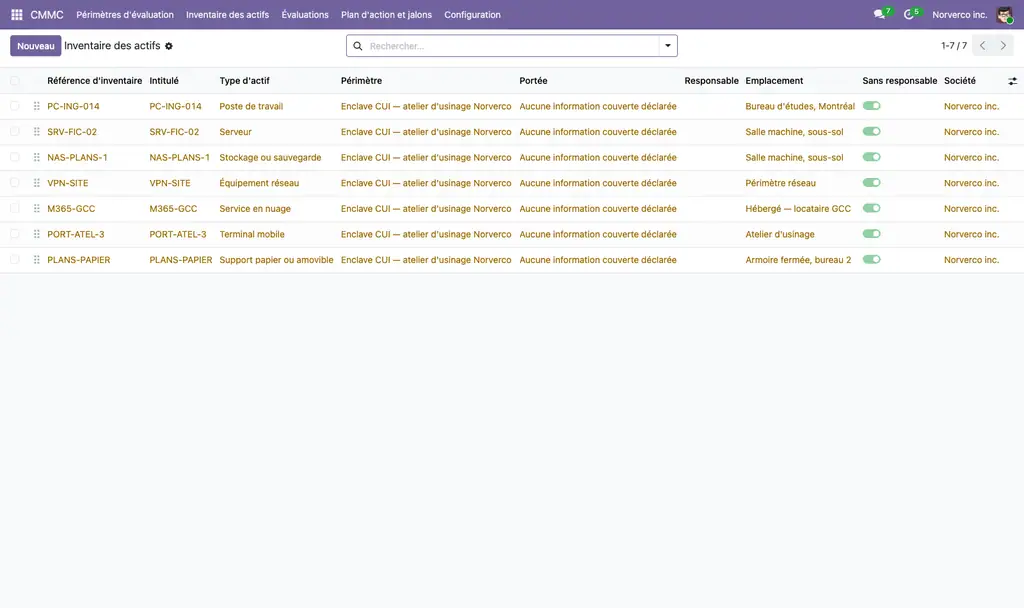
Task: Click the gear icon beside Inventaire des actifs
Action: click(168, 46)
